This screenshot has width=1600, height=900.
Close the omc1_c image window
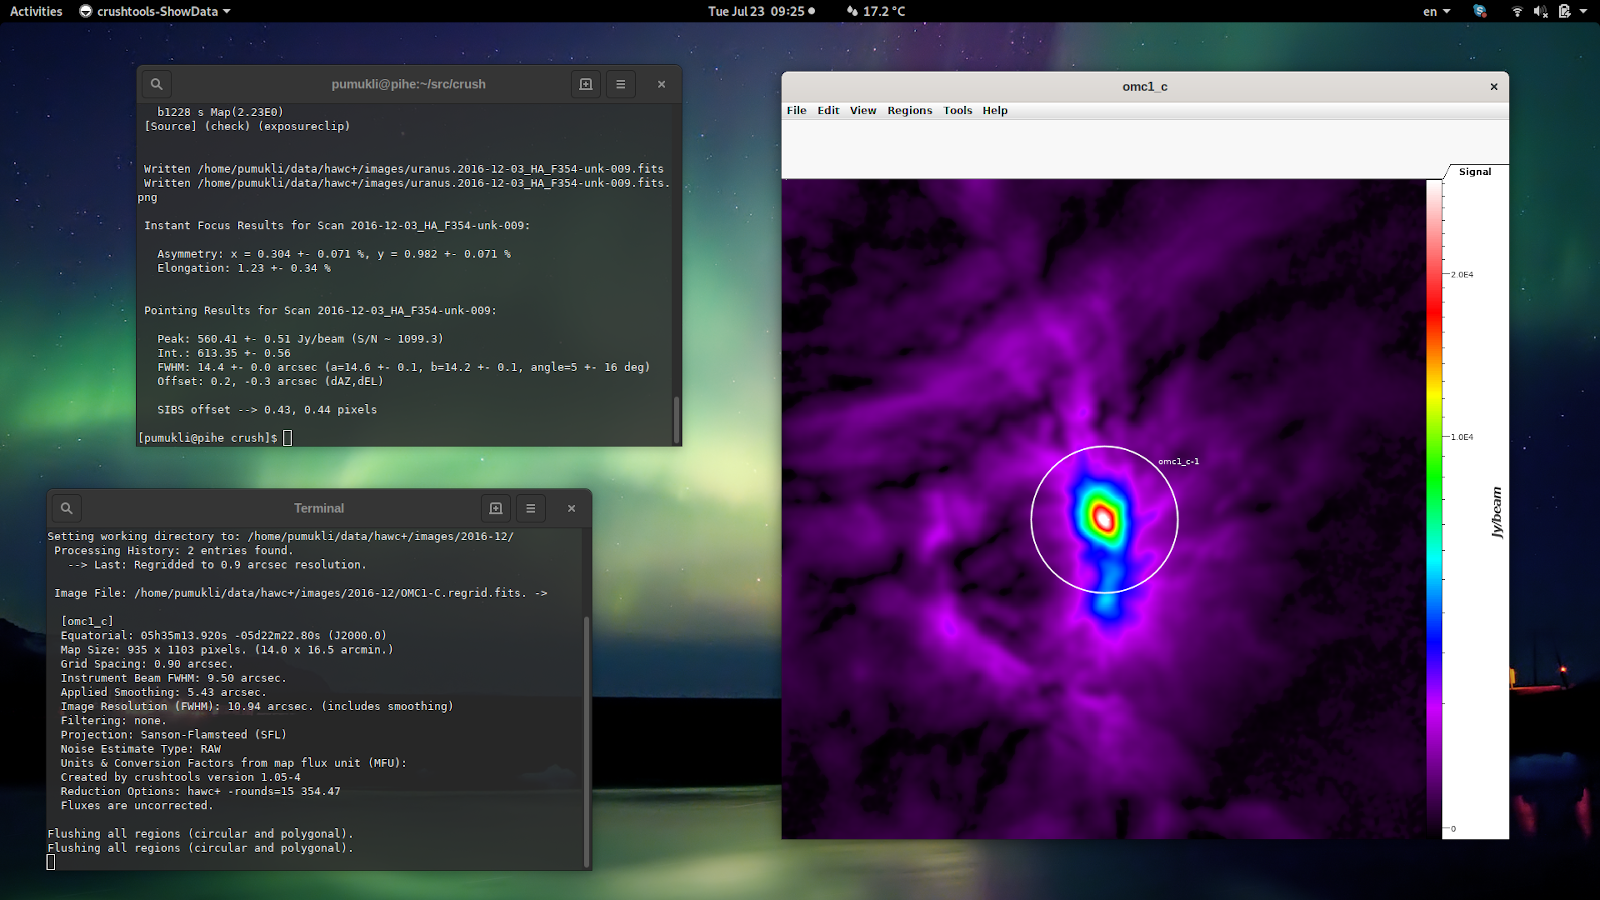click(x=1494, y=87)
